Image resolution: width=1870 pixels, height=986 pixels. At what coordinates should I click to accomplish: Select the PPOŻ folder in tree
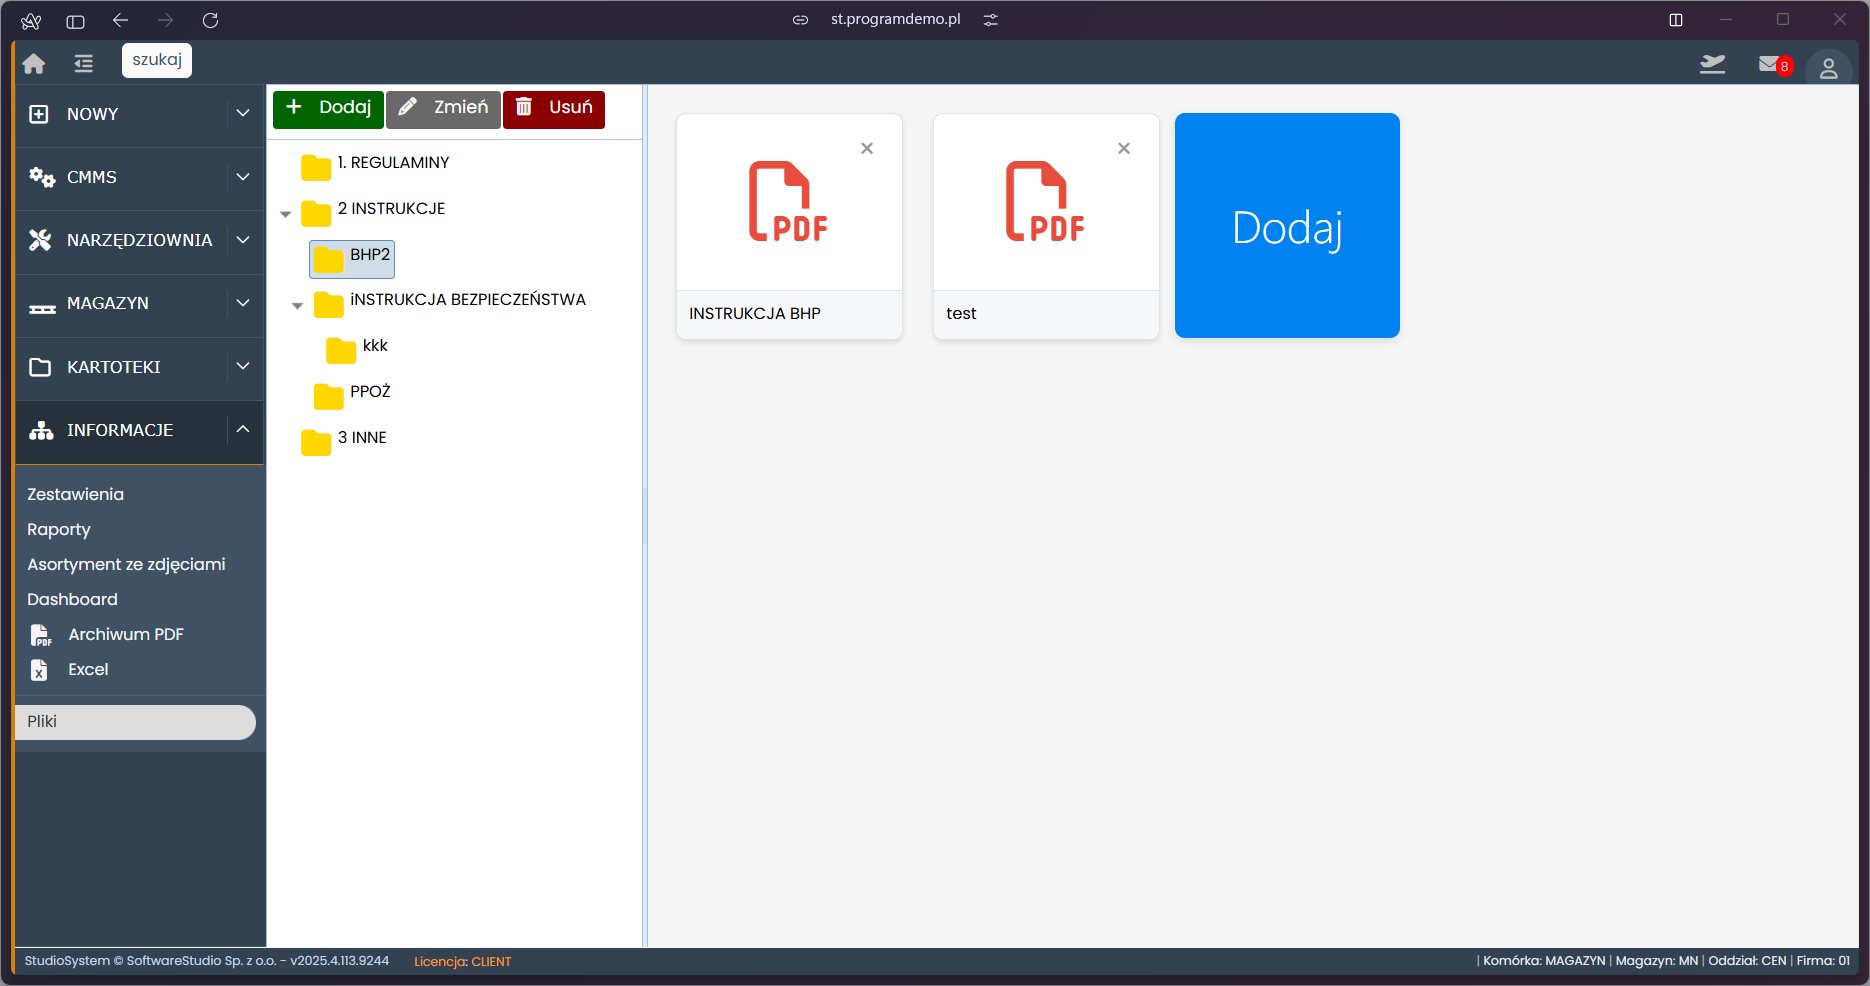369,392
